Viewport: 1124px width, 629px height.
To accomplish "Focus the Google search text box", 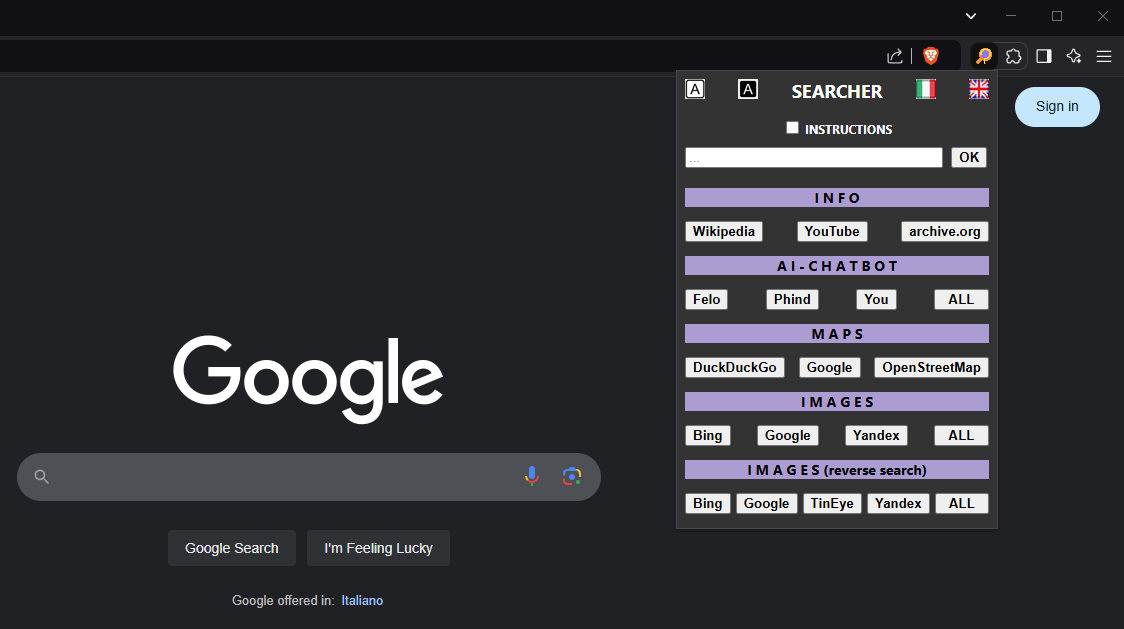I will coord(309,477).
